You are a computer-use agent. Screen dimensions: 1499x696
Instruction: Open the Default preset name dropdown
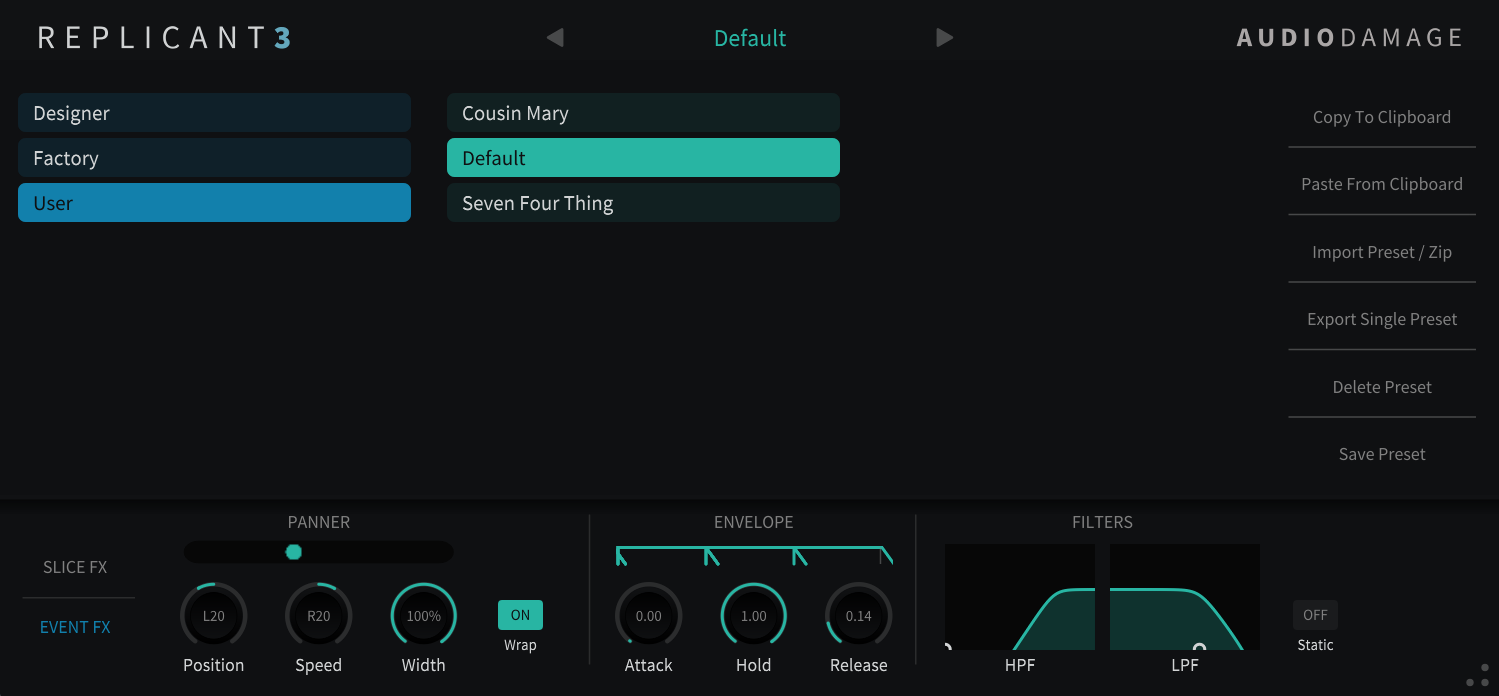coord(749,38)
